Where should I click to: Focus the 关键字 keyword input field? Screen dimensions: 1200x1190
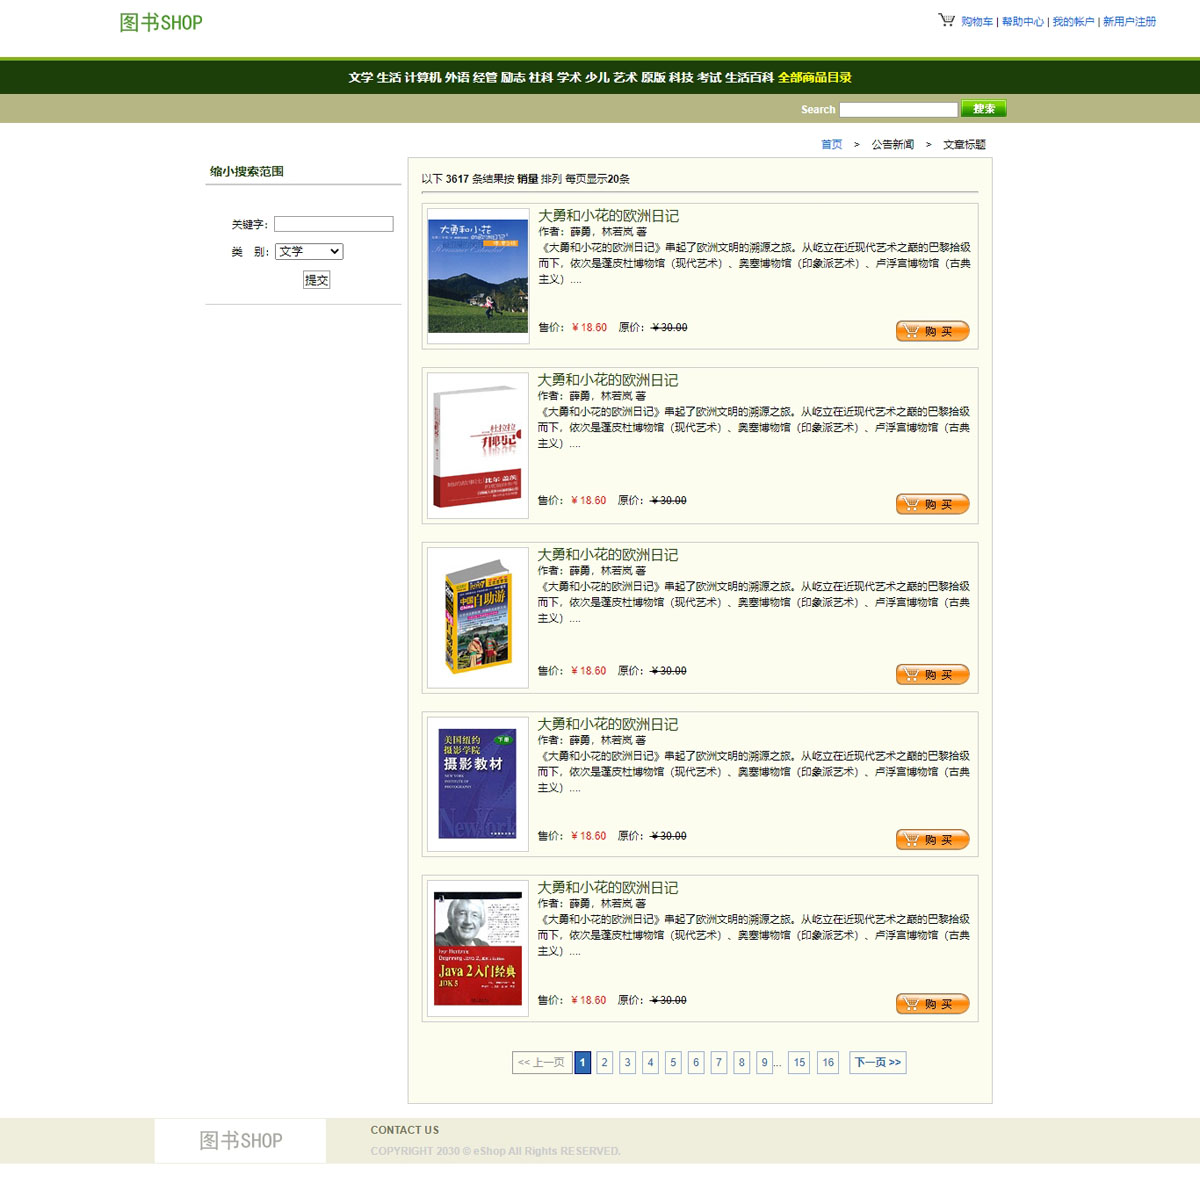[x=334, y=225]
